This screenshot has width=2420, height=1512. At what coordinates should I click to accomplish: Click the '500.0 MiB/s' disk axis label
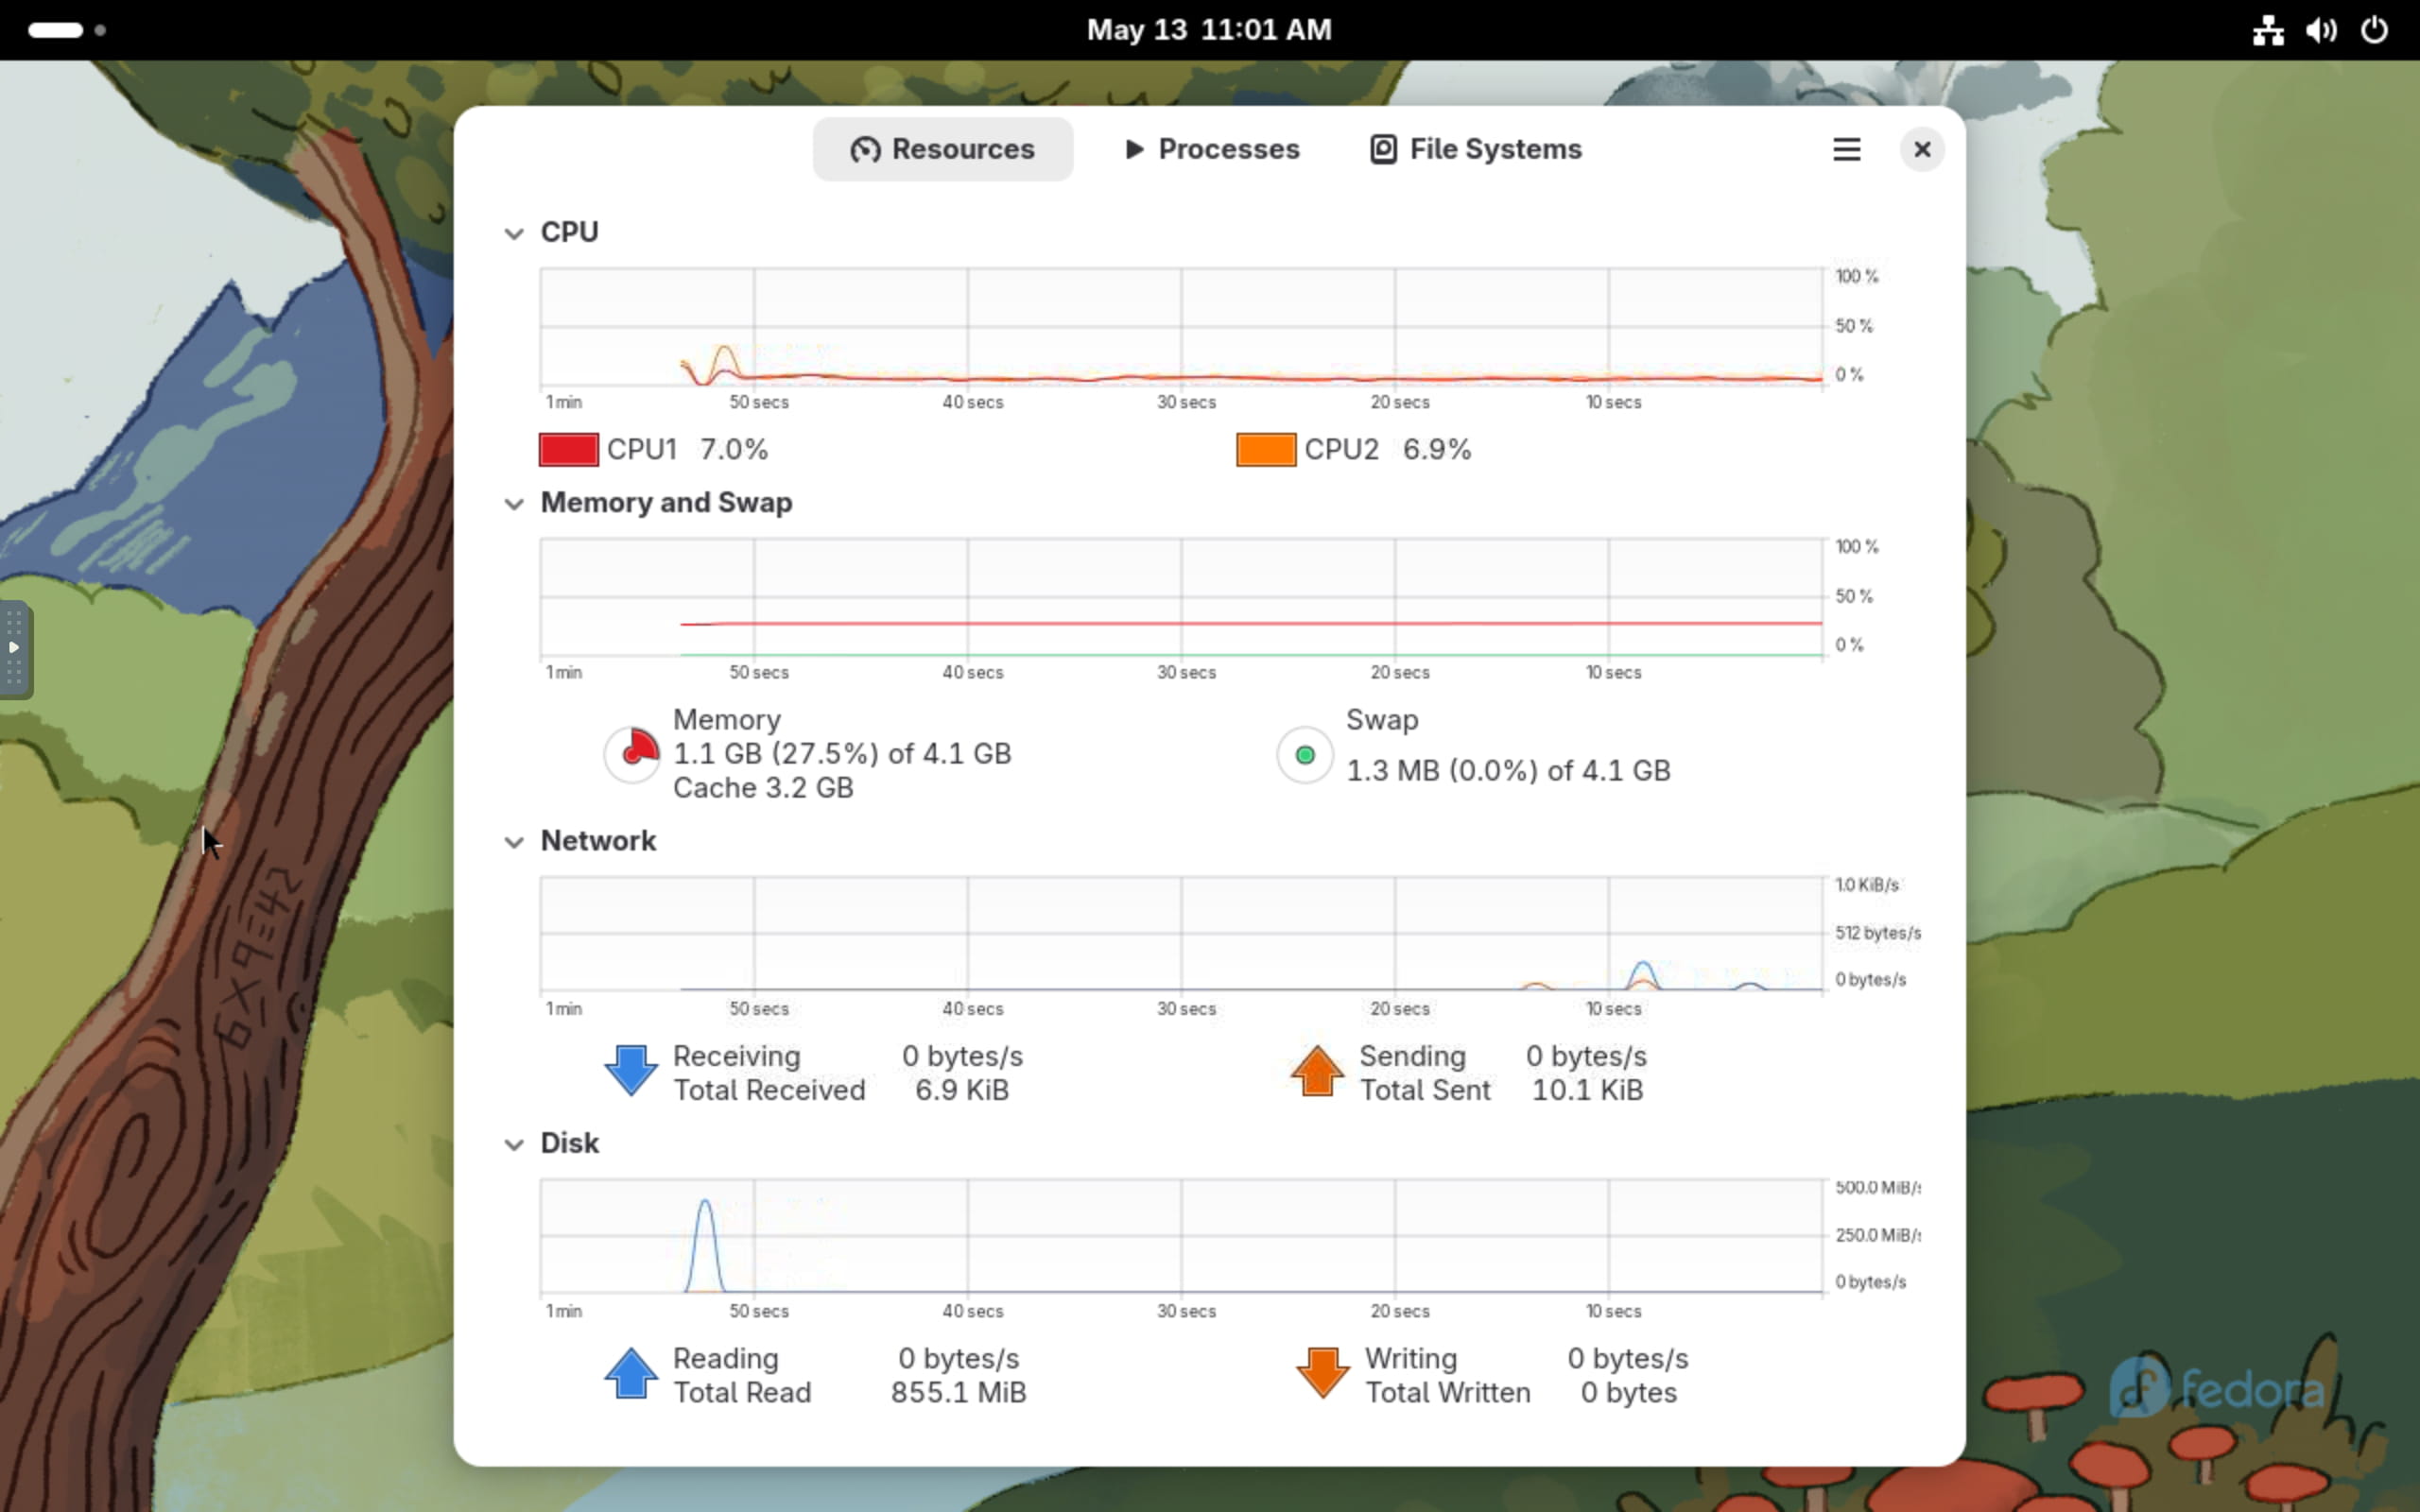1877,1187
